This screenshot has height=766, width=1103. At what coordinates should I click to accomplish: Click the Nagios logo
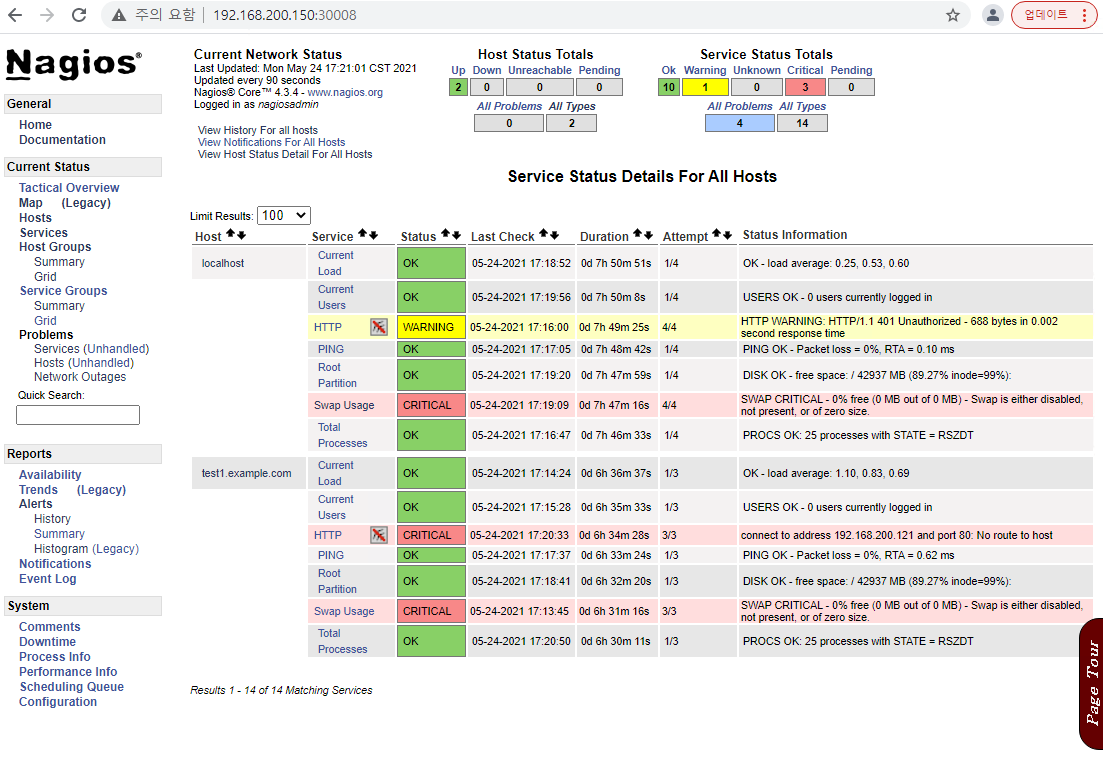[x=74, y=64]
